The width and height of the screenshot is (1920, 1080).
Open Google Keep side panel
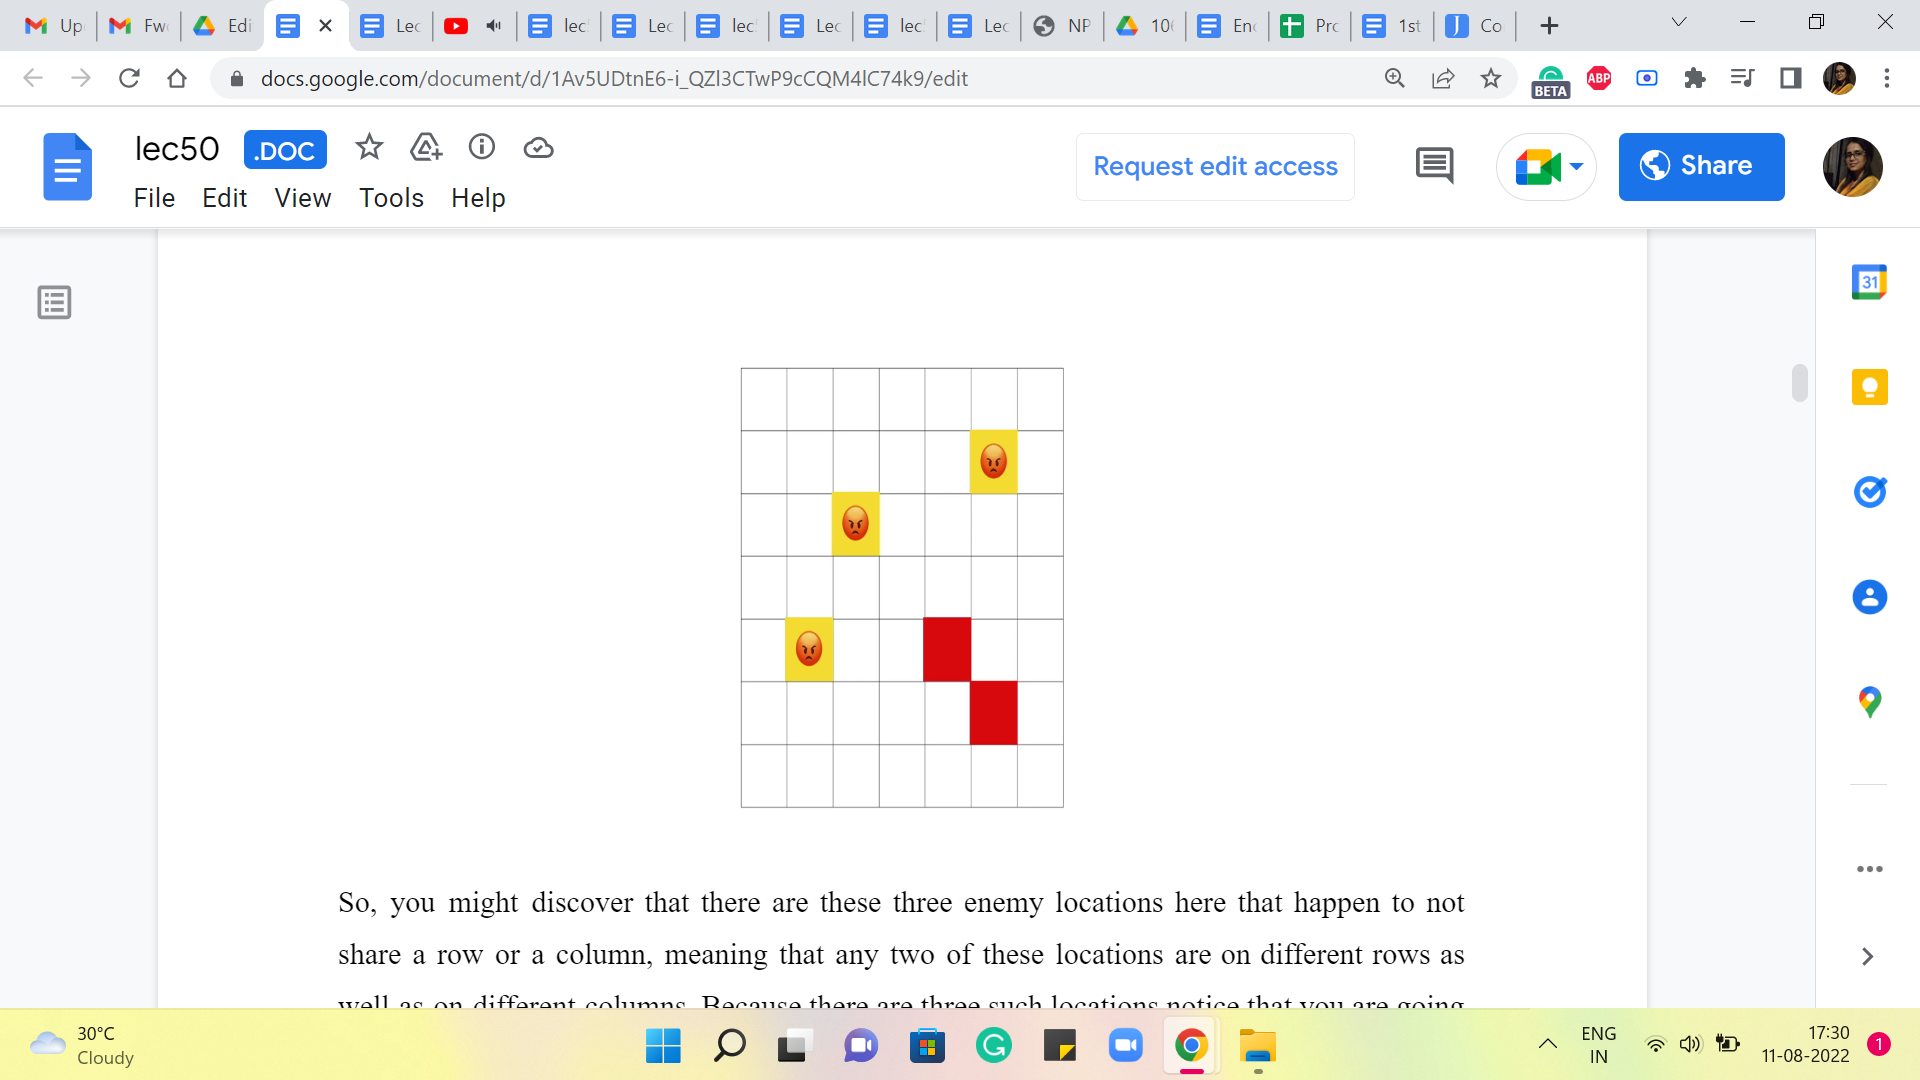[x=1868, y=387]
